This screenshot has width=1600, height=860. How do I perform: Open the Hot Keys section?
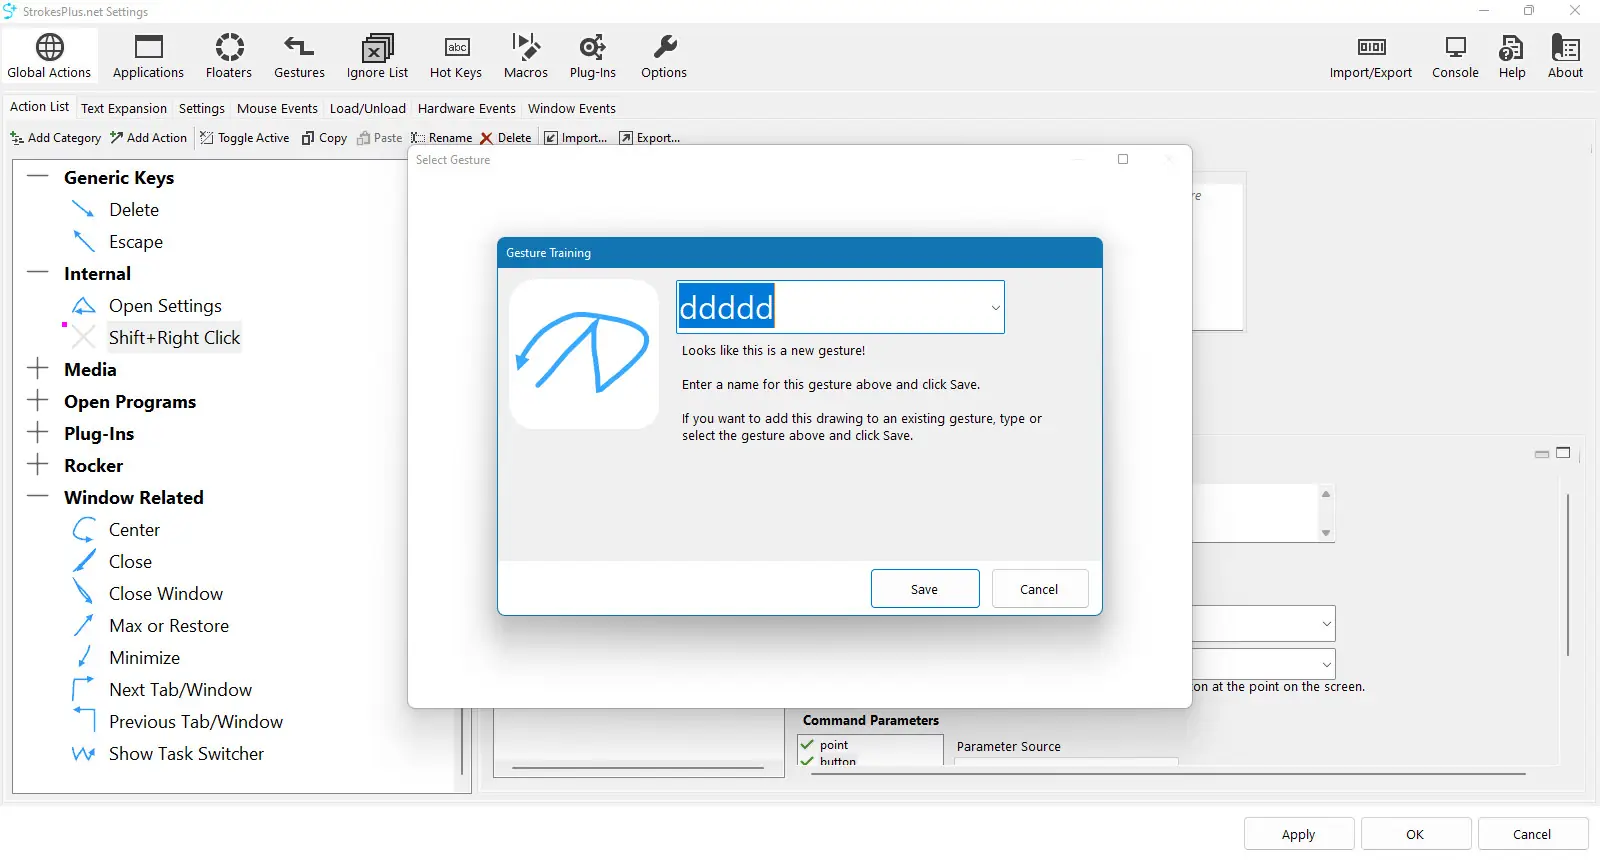point(456,56)
